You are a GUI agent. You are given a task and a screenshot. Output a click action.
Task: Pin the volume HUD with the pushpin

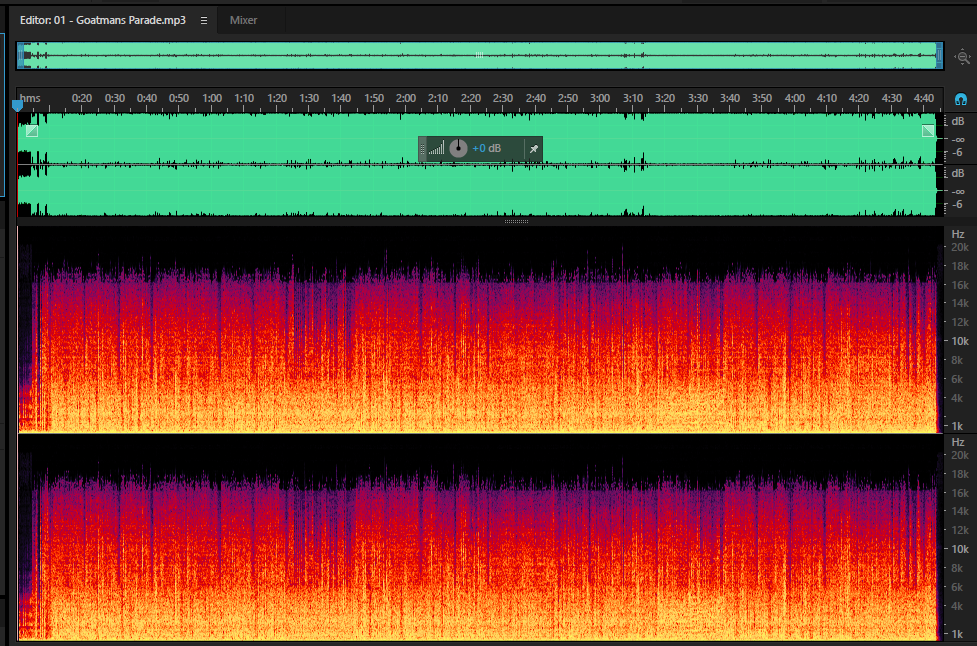pyautogui.click(x=533, y=149)
